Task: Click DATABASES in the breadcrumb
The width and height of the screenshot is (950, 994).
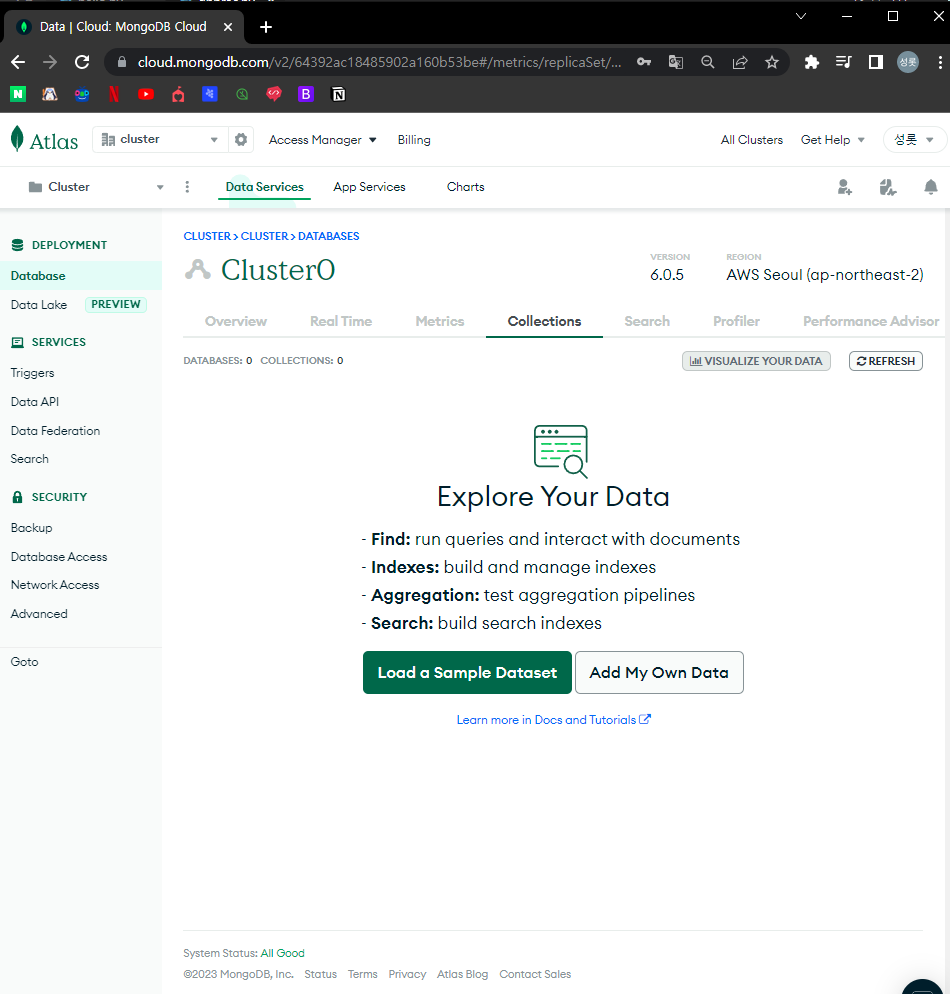Action: pyautogui.click(x=328, y=236)
